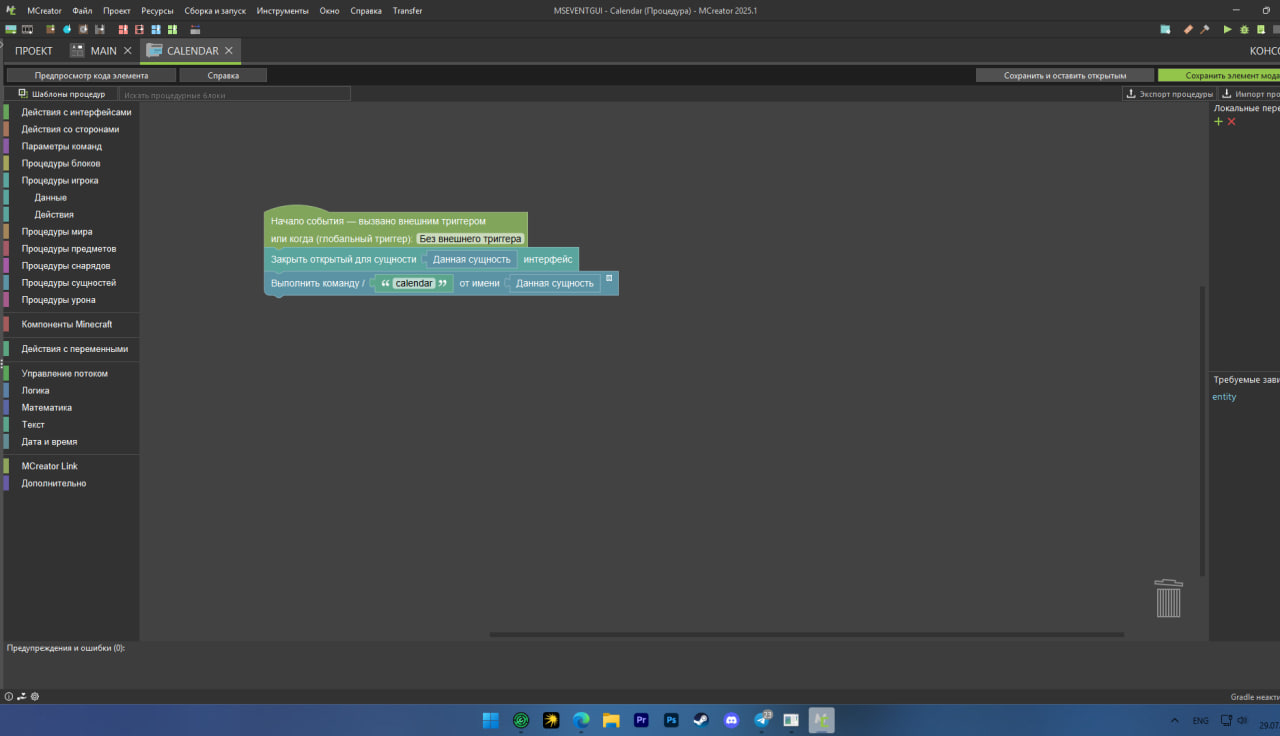
Task: Click the Справка button below the tabs
Action: [223, 75]
